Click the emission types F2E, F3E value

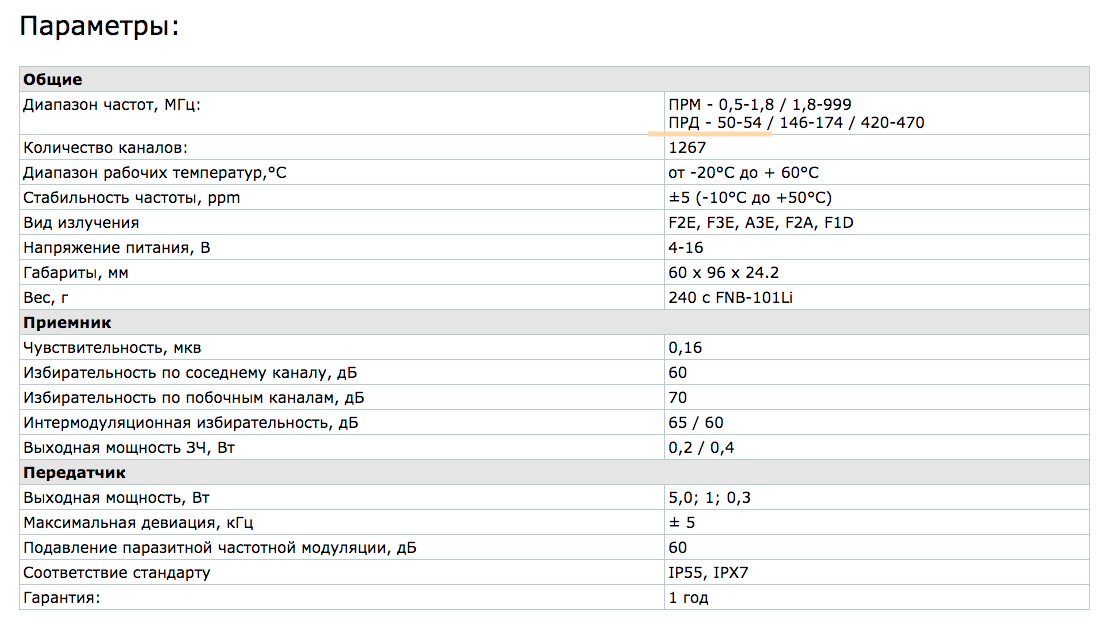pos(761,222)
